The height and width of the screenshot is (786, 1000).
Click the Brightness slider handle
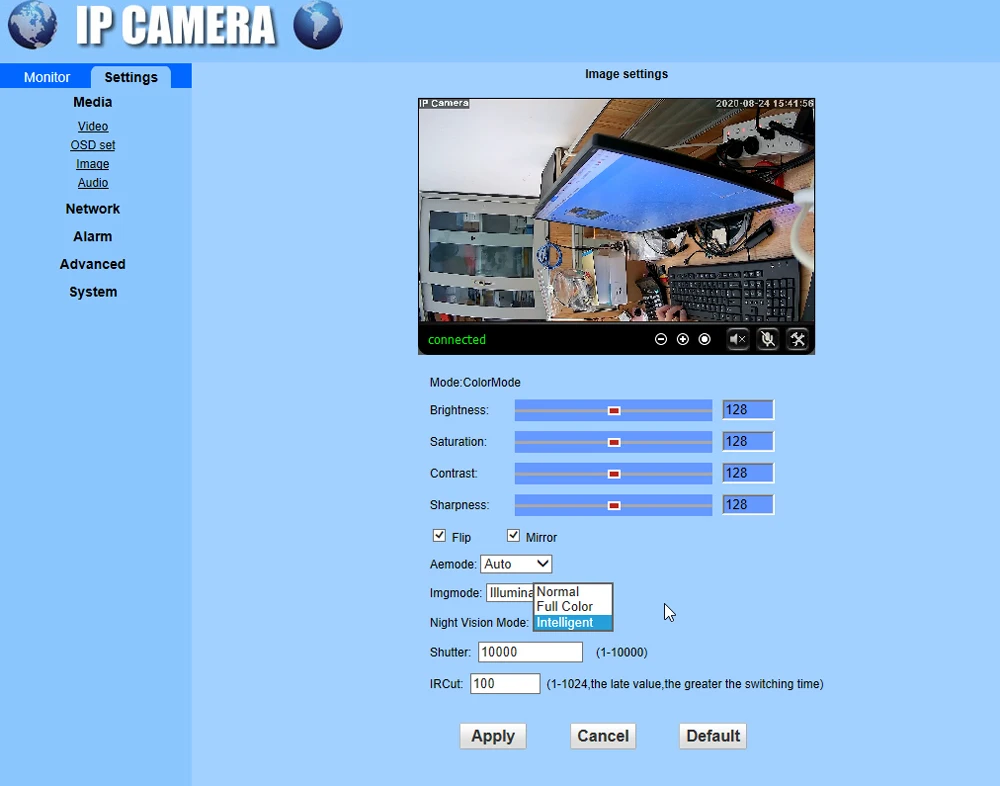click(614, 410)
